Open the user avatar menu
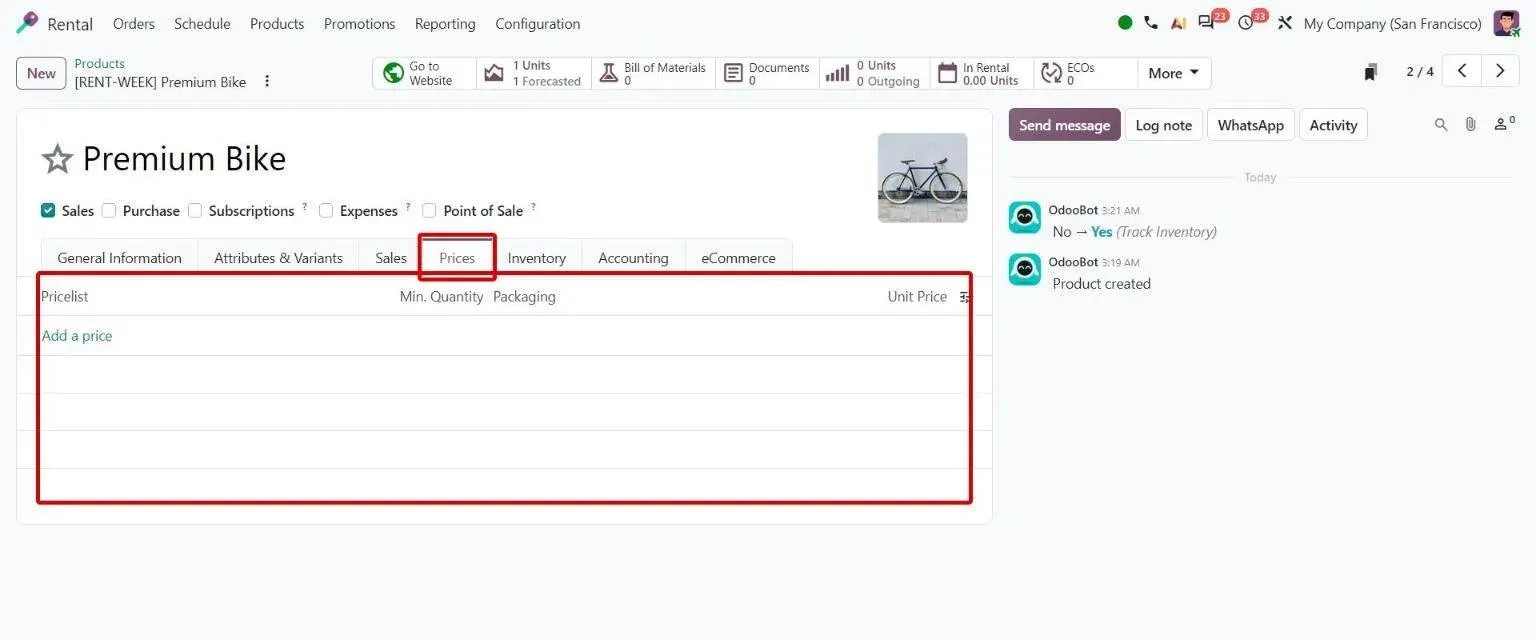The height and width of the screenshot is (639, 1536). 1506,23
